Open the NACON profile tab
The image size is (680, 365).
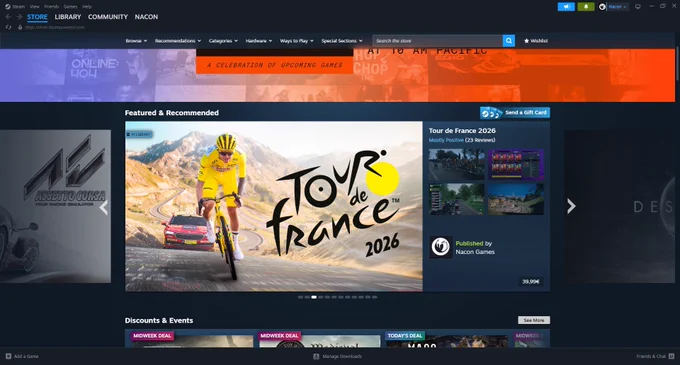pos(146,17)
